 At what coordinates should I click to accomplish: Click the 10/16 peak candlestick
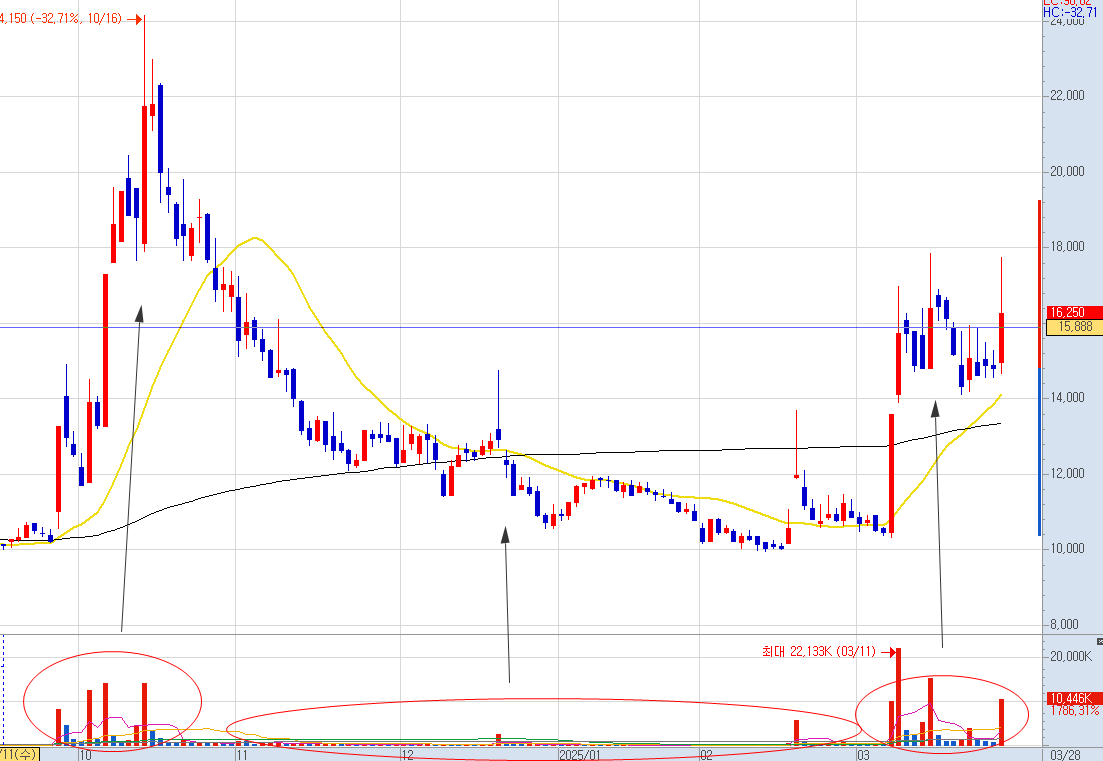144,134
